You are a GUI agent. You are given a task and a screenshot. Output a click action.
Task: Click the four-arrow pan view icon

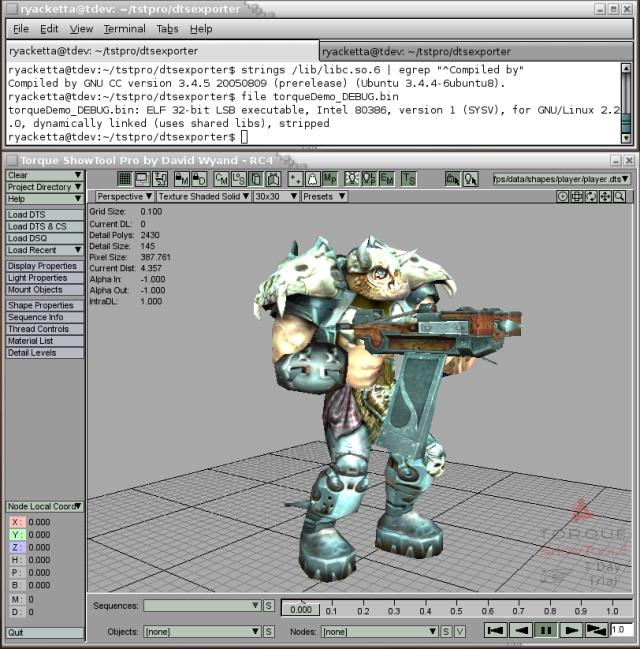pos(605,197)
